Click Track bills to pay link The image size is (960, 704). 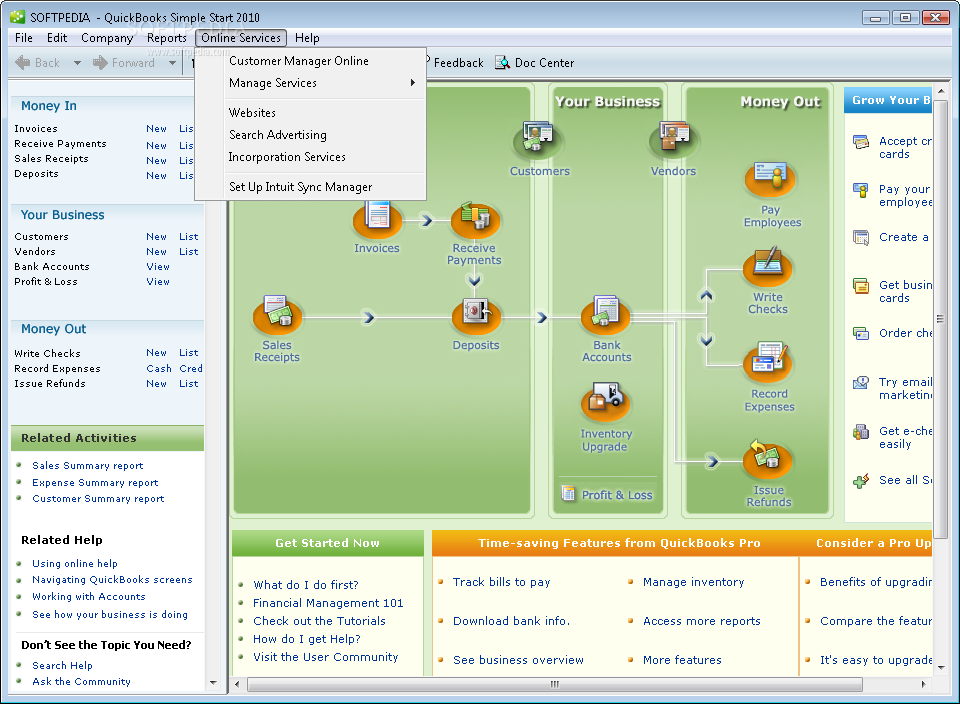(501, 582)
